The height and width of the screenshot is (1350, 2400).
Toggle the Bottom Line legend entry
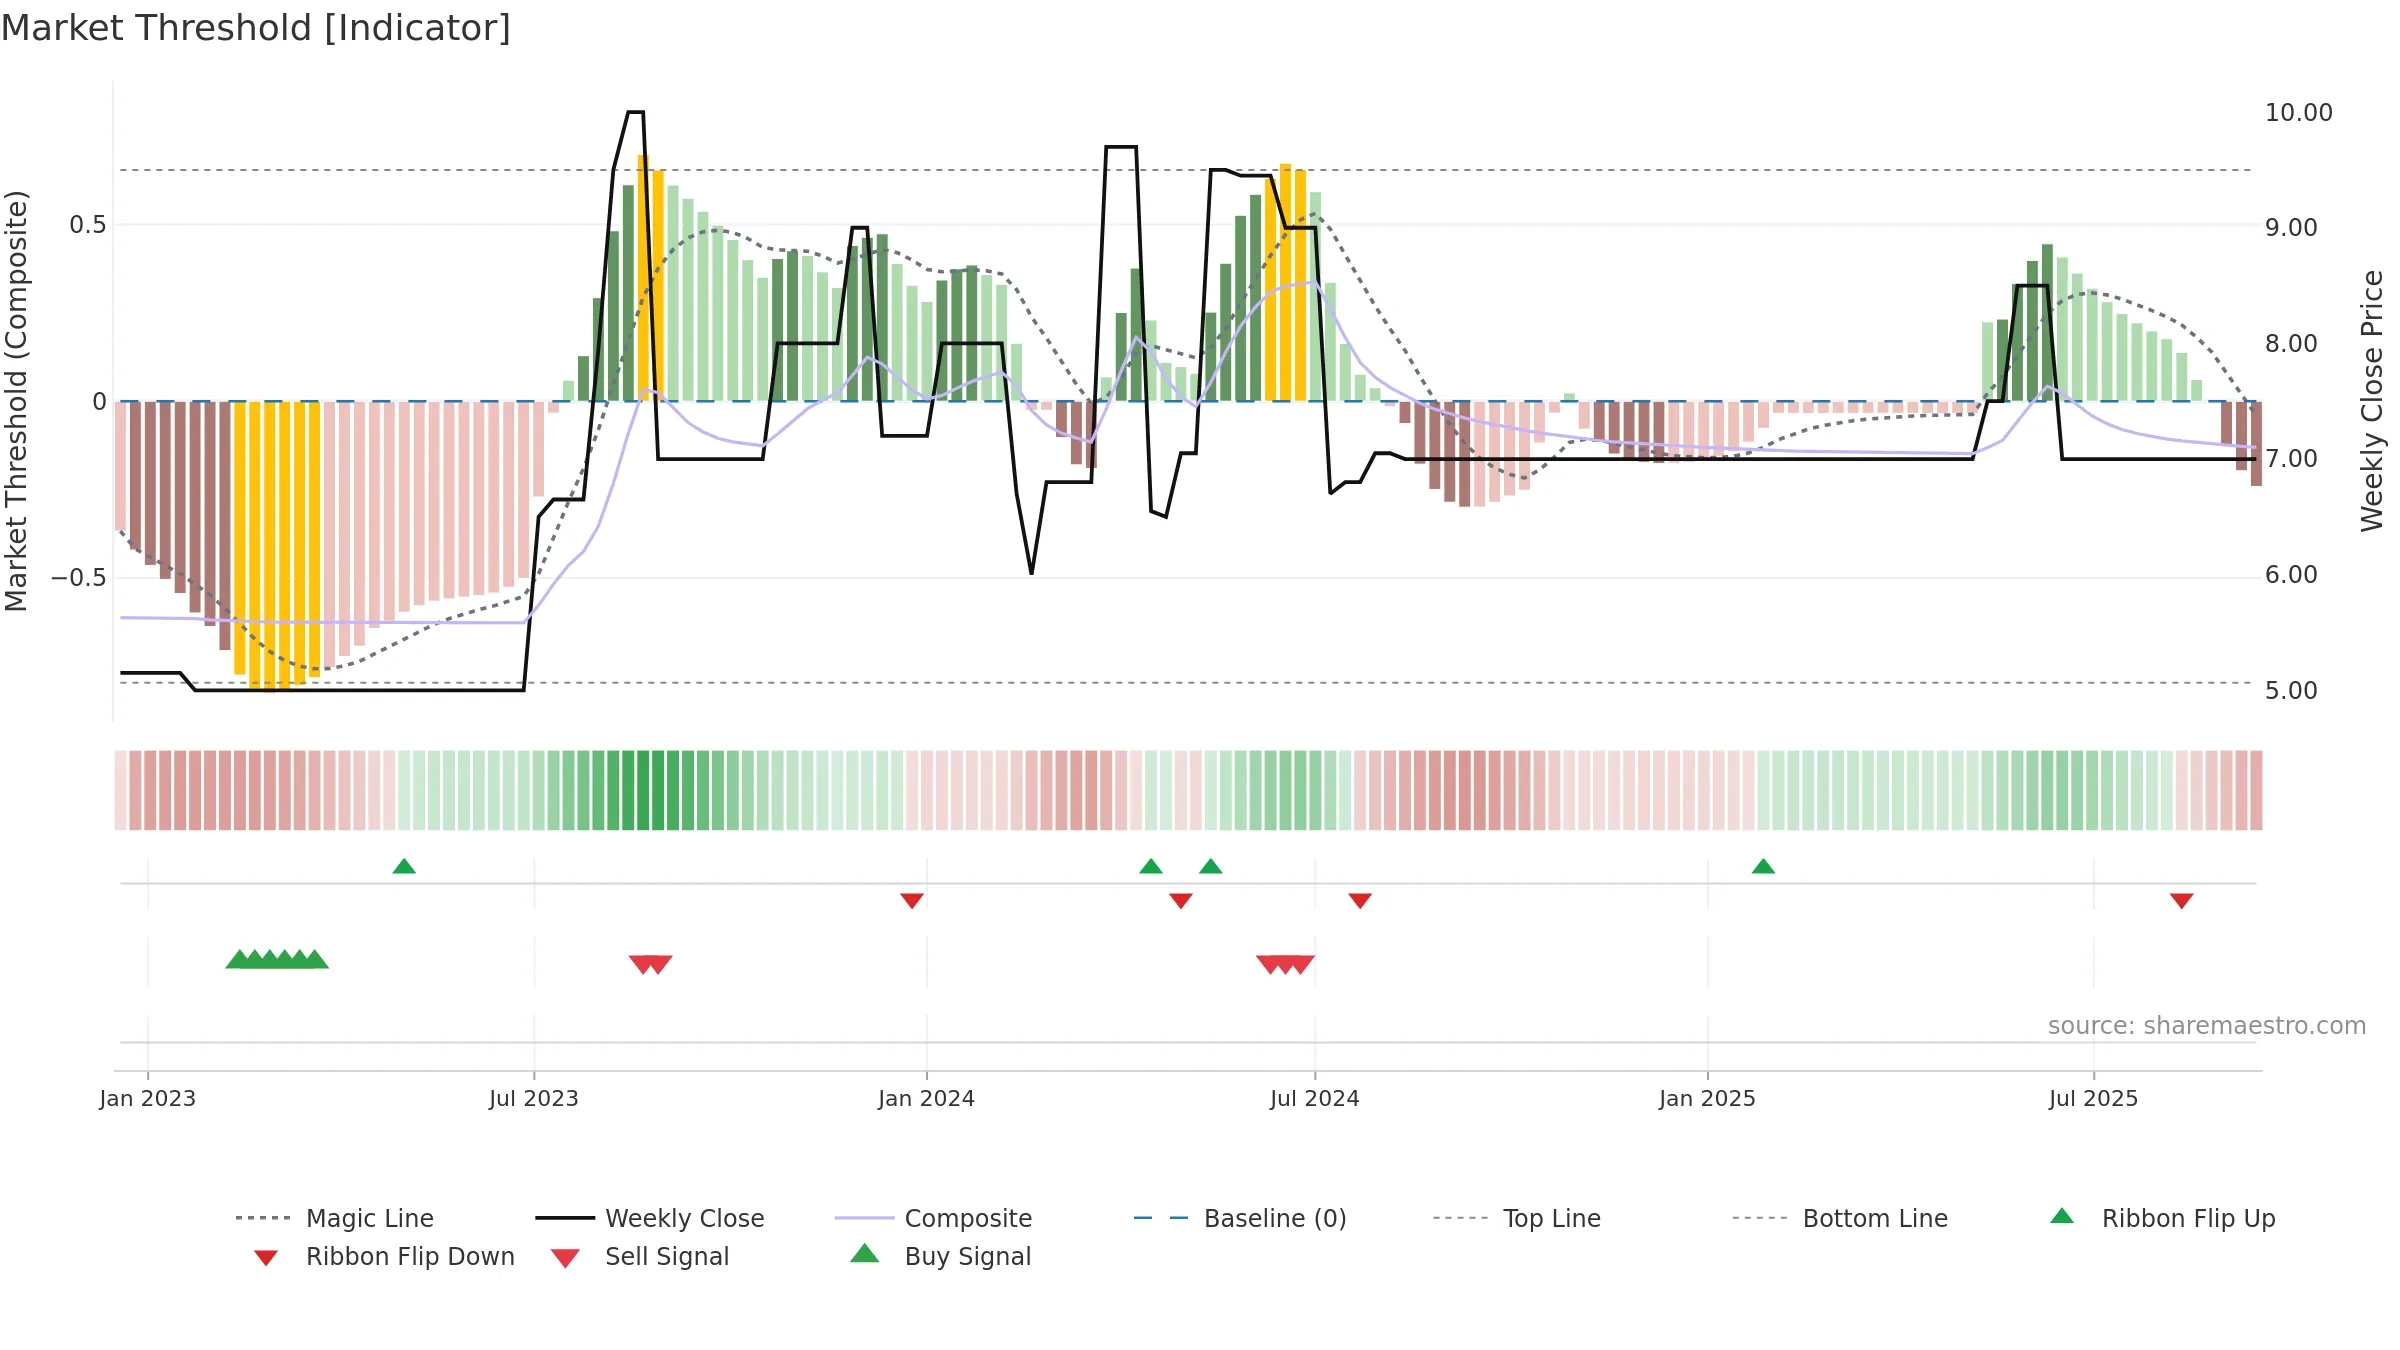1840,1218
